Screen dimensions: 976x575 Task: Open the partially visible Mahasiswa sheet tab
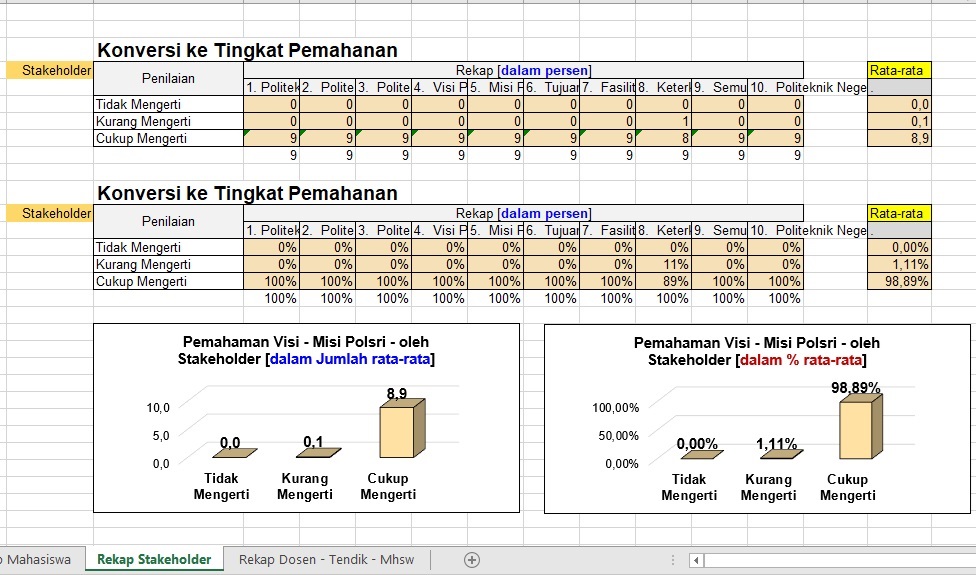[x=37, y=560]
